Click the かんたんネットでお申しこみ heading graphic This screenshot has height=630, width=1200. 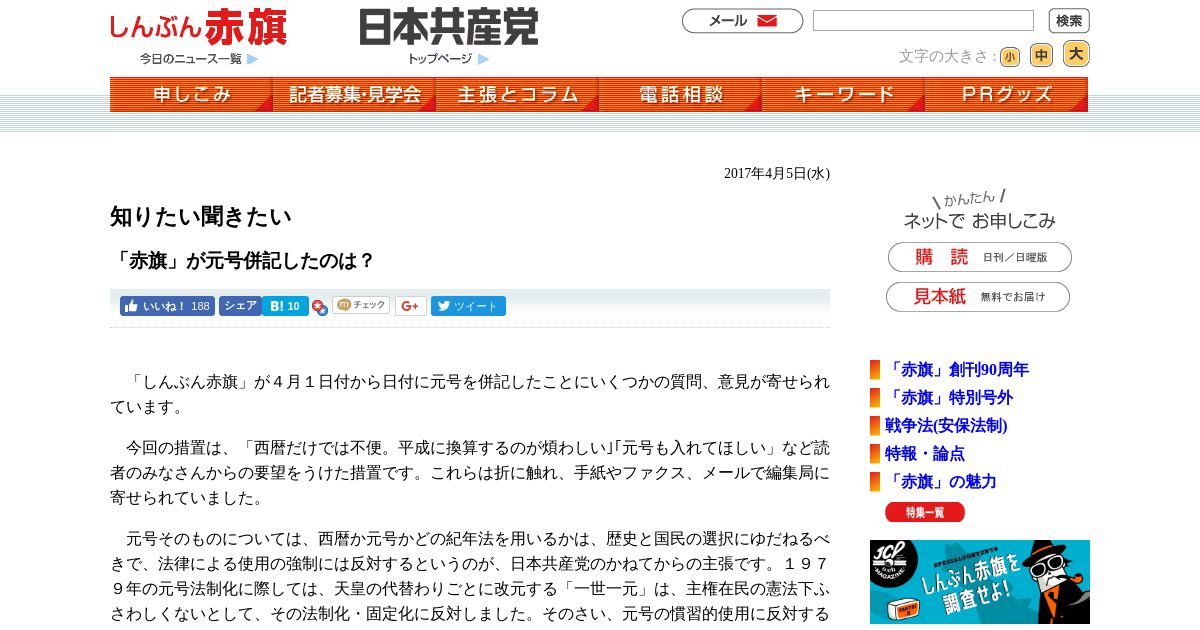(x=978, y=210)
